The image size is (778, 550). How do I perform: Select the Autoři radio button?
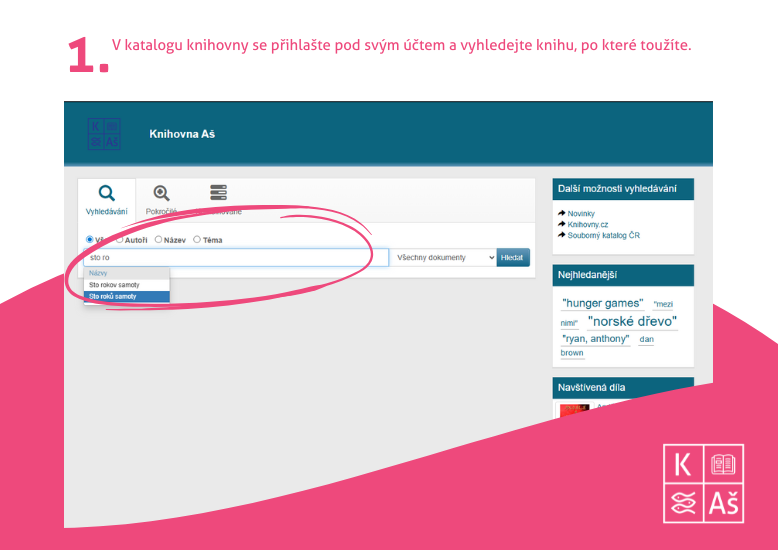pyautogui.click(x=120, y=240)
